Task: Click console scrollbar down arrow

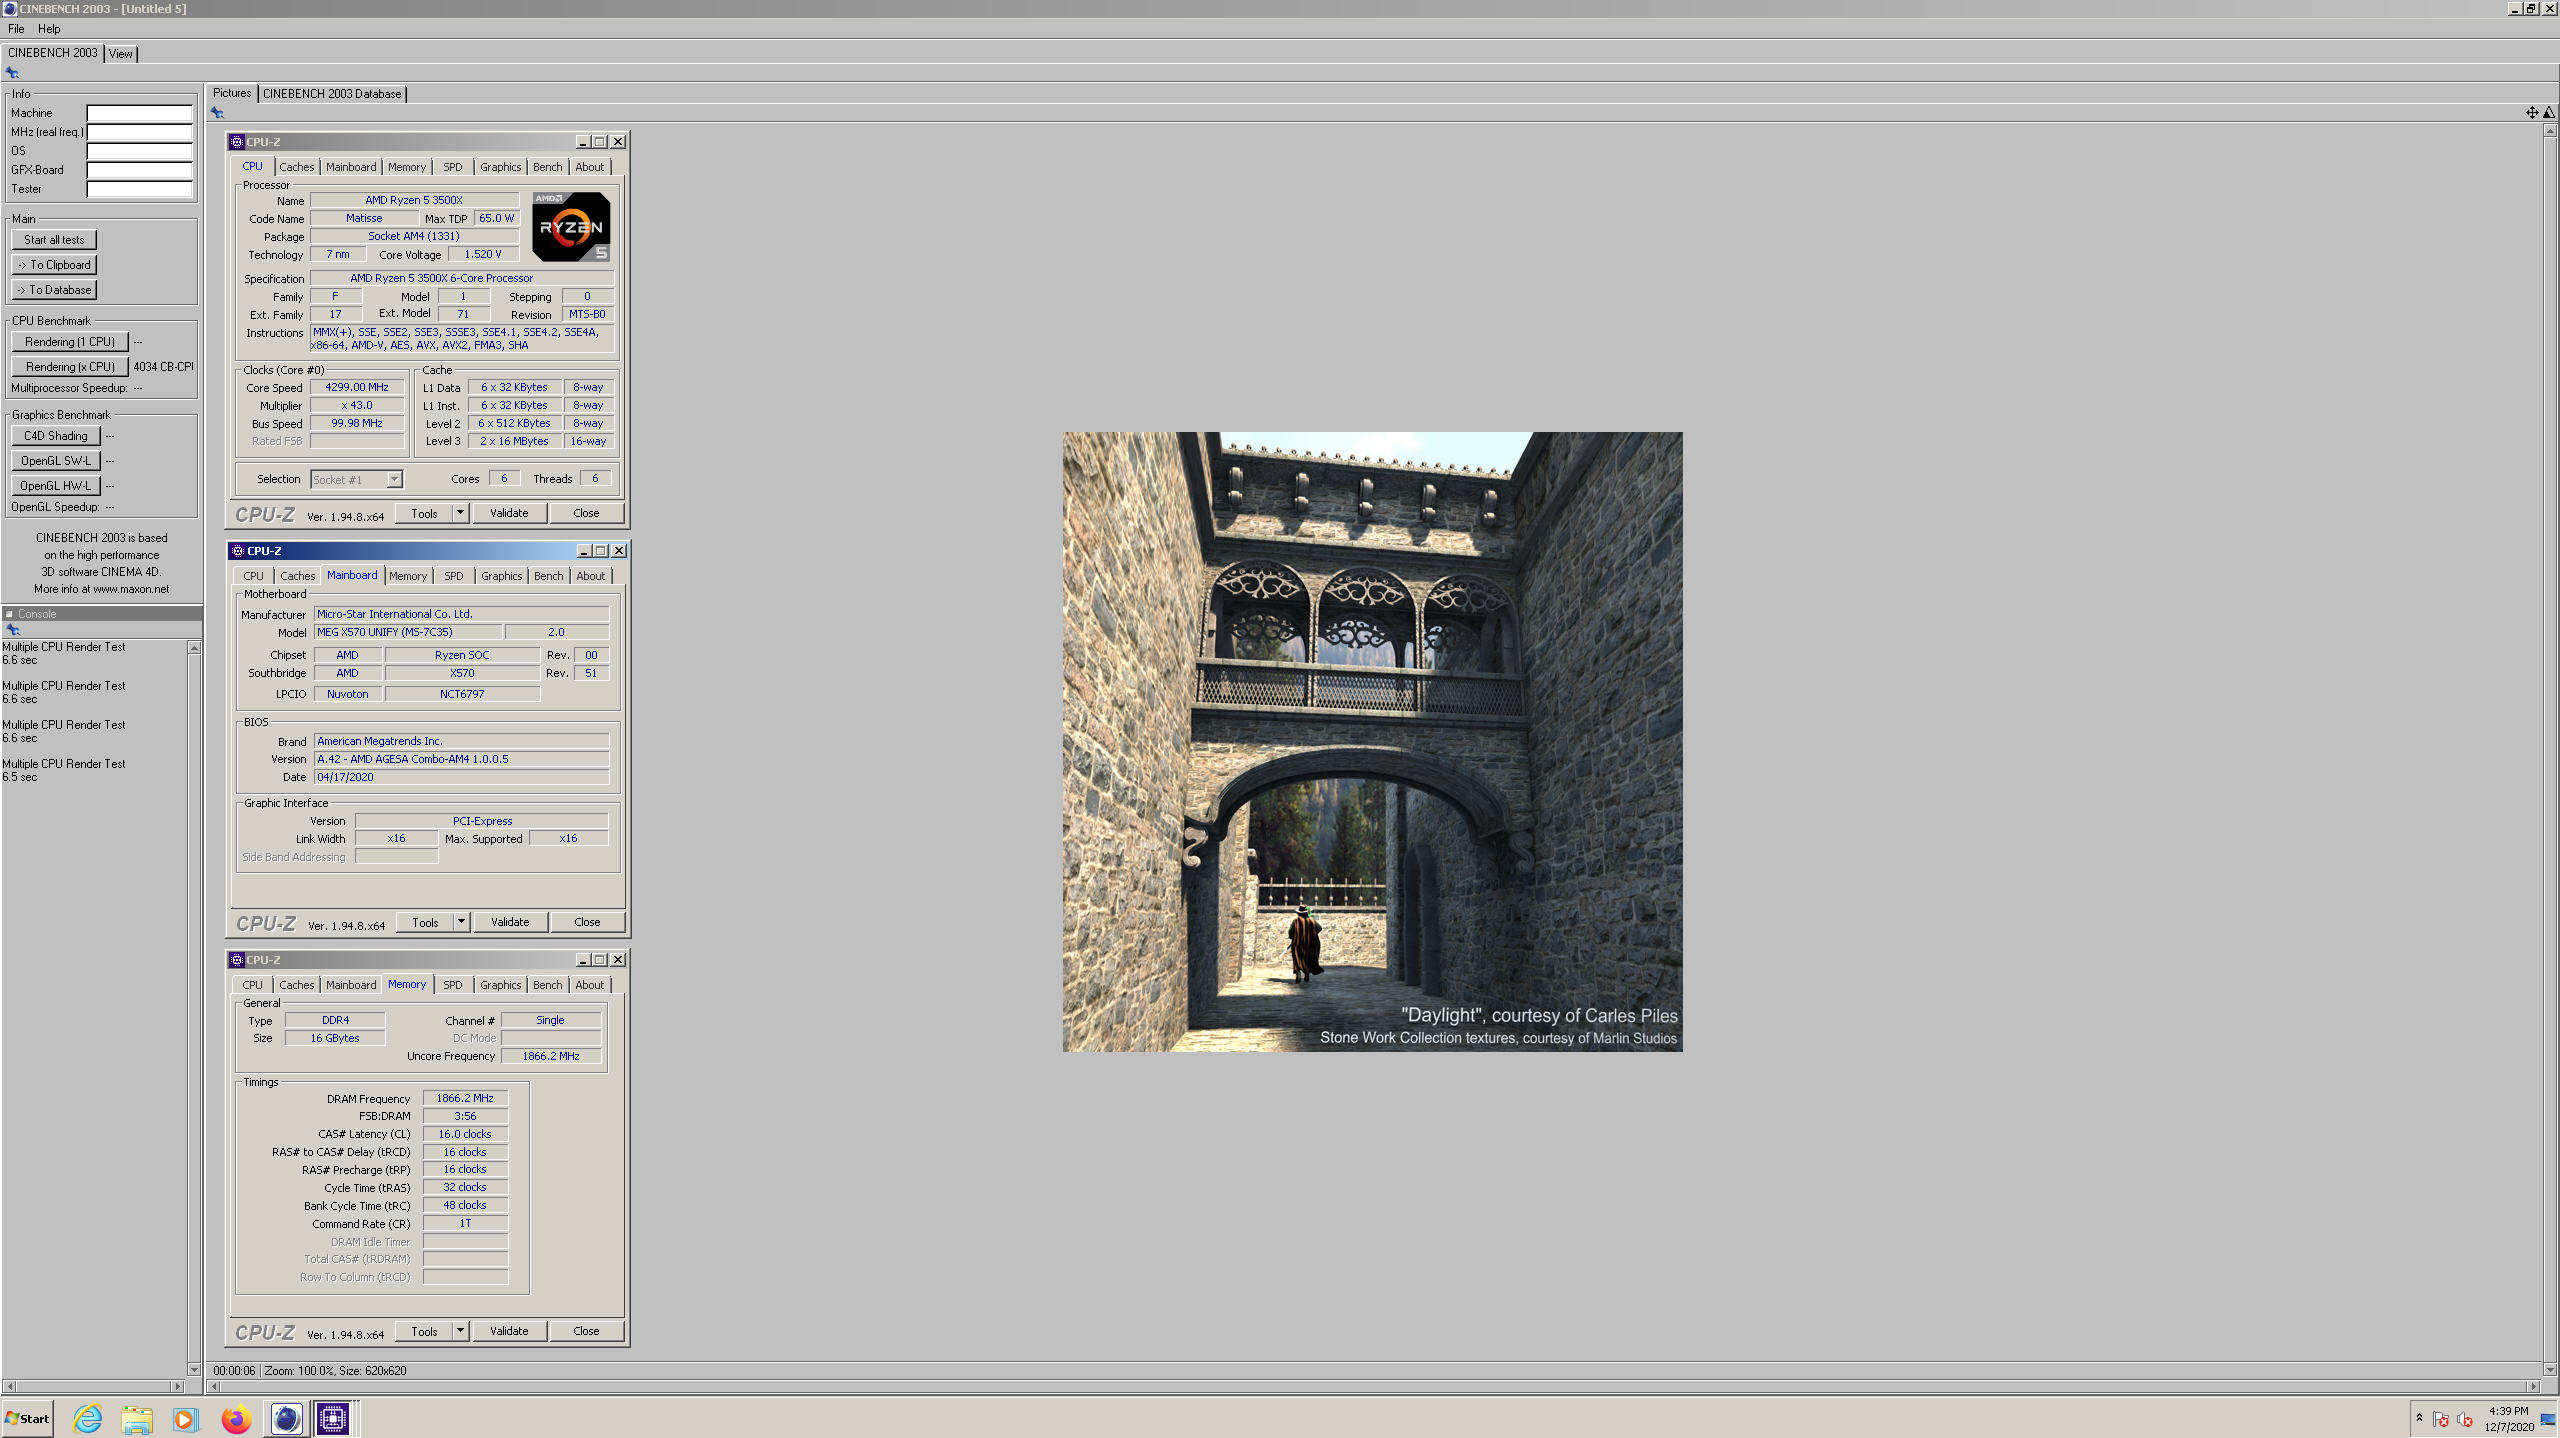Action: pos(194,1369)
